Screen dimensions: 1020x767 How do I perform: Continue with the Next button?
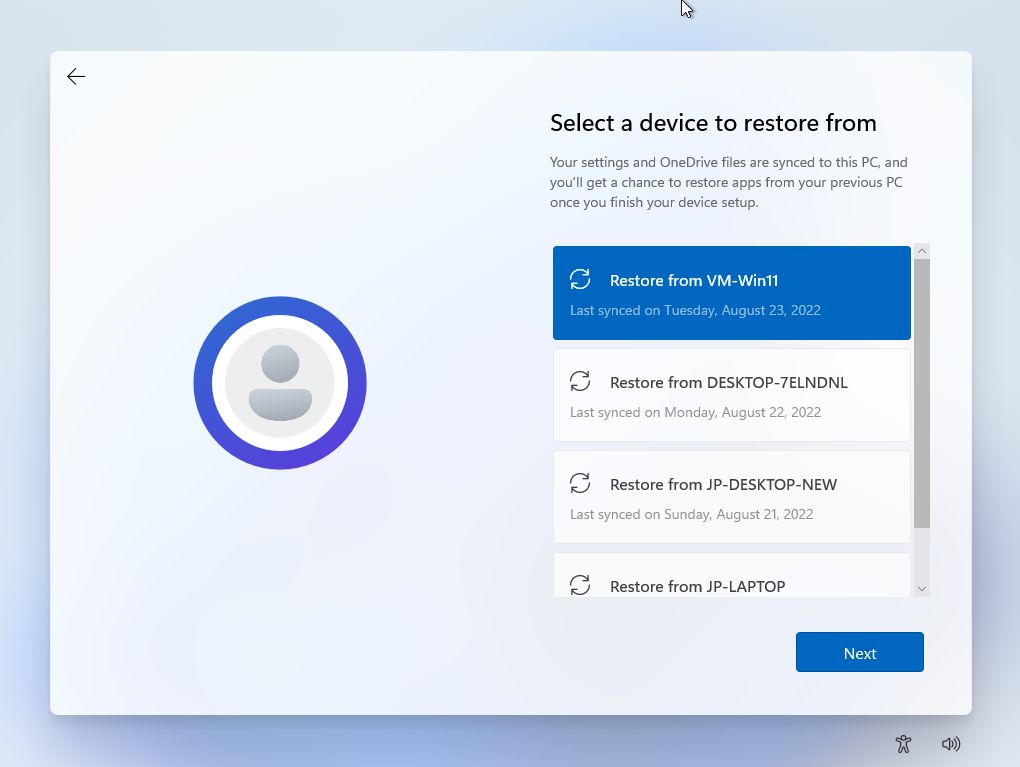[x=859, y=652]
